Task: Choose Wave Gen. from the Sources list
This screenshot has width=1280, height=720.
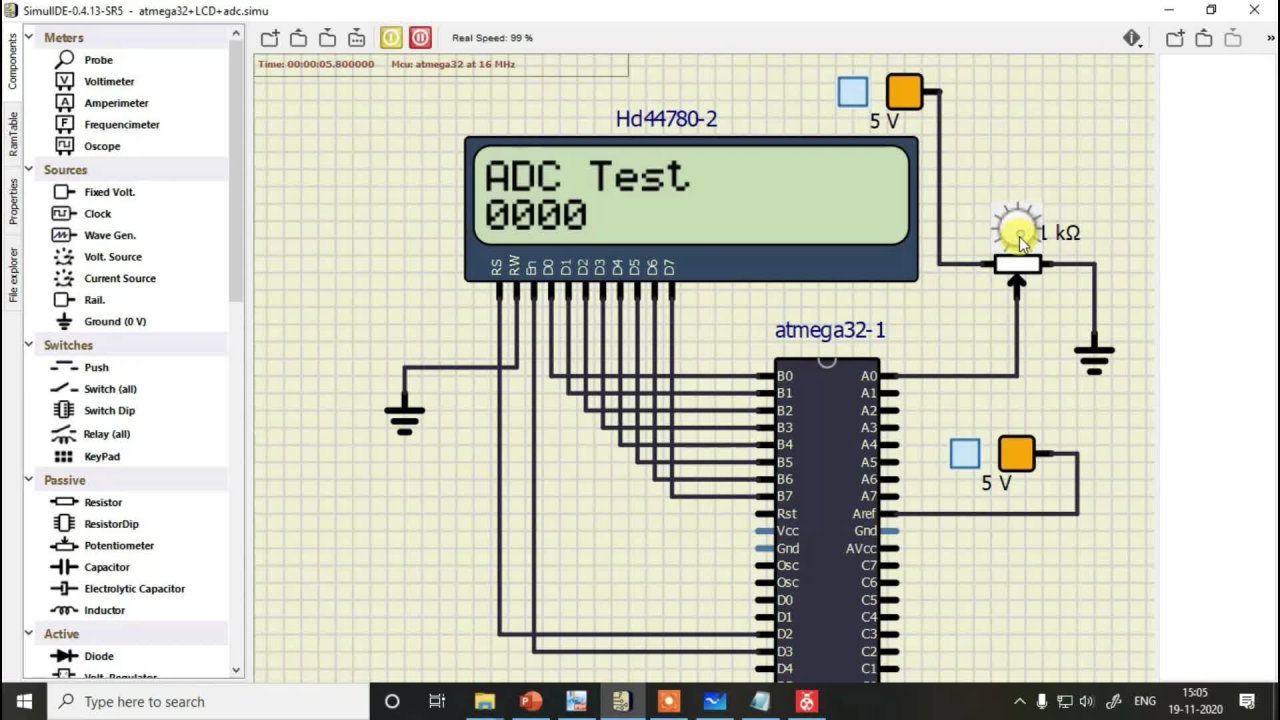Action: point(109,235)
